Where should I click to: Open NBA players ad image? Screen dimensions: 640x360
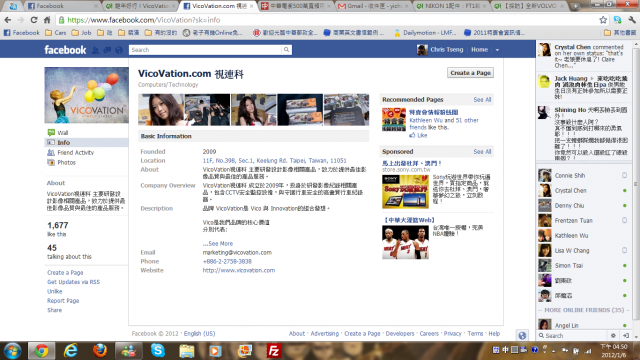(405, 242)
